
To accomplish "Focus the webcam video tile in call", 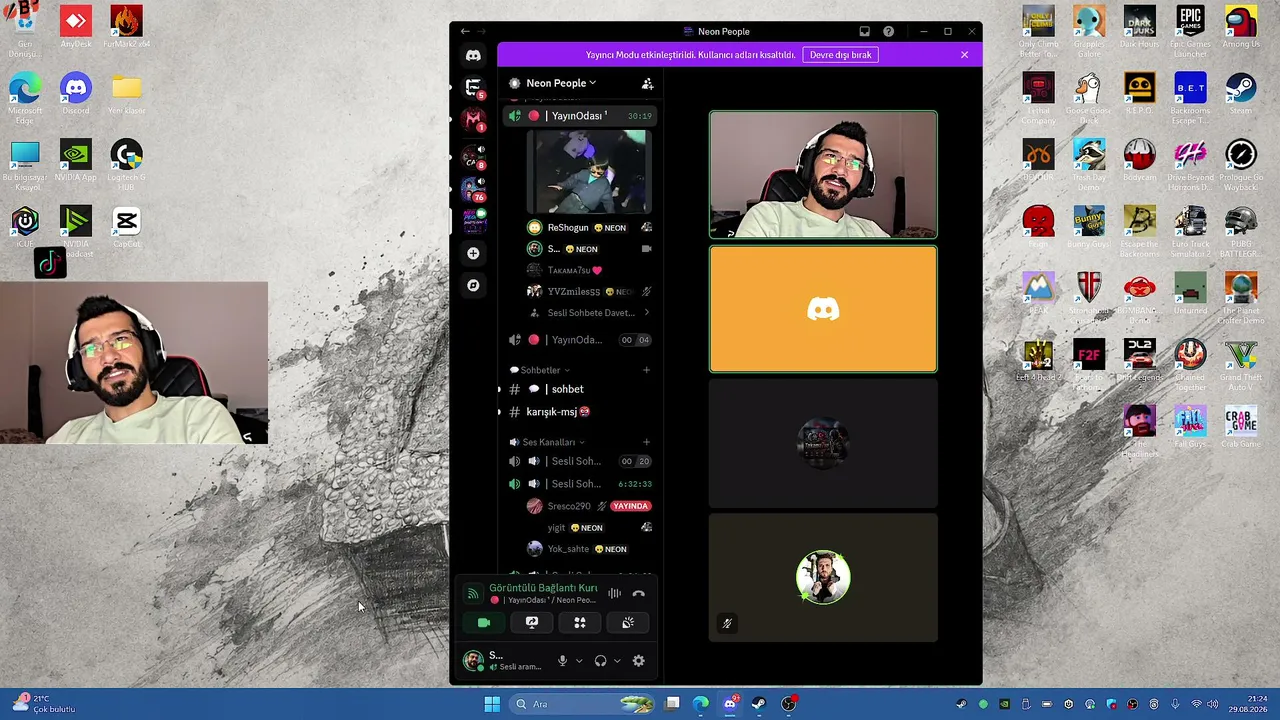I will (823, 175).
